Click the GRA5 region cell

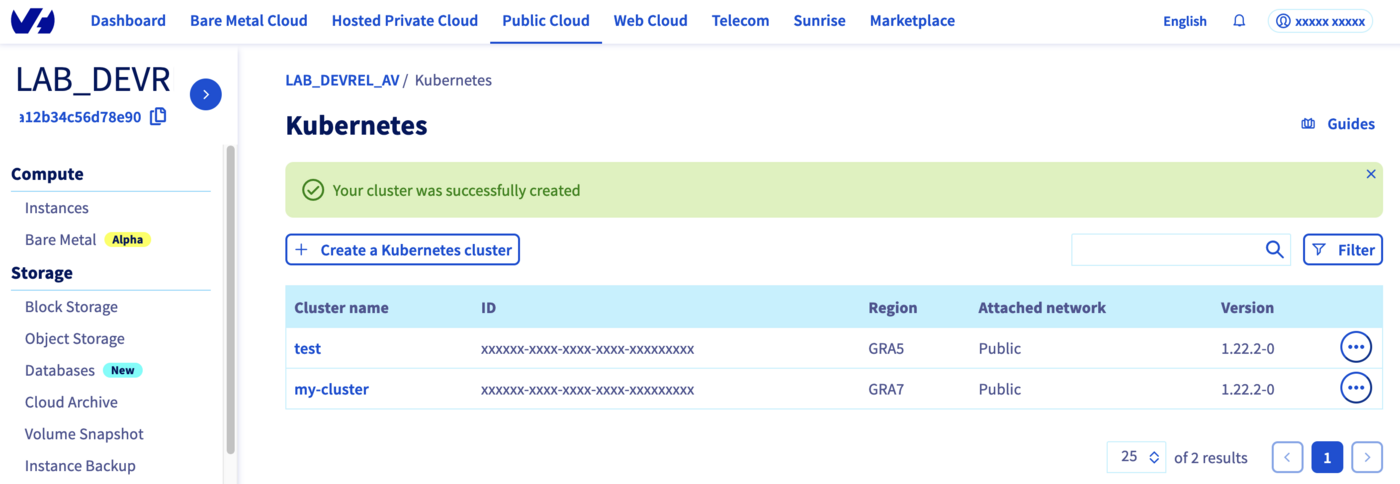click(886, 349)
